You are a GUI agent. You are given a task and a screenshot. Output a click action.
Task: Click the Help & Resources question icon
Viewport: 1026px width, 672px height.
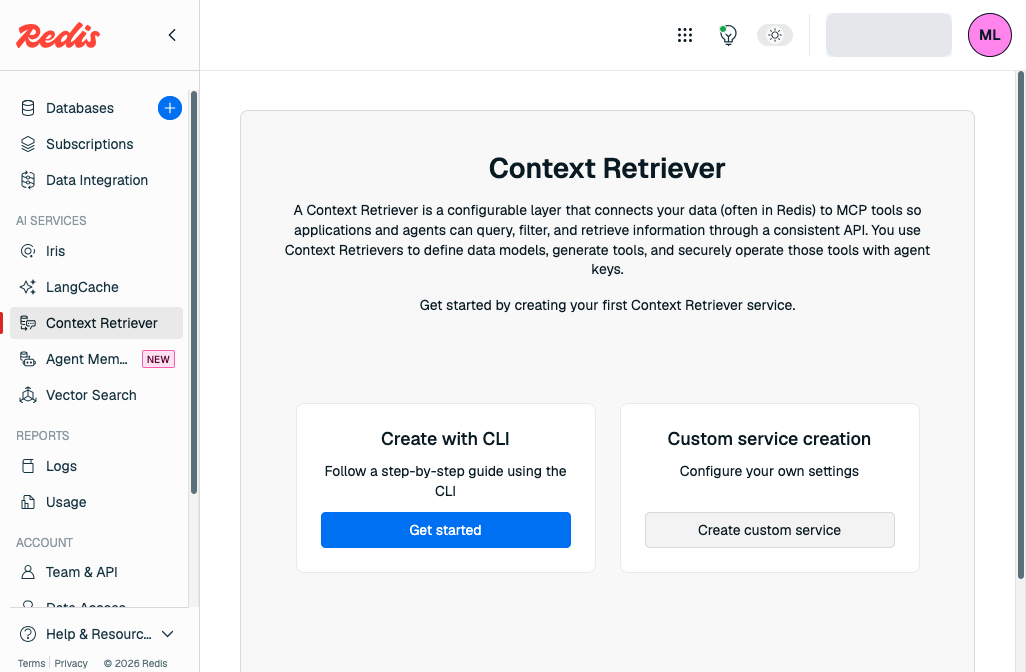(27, 634)
